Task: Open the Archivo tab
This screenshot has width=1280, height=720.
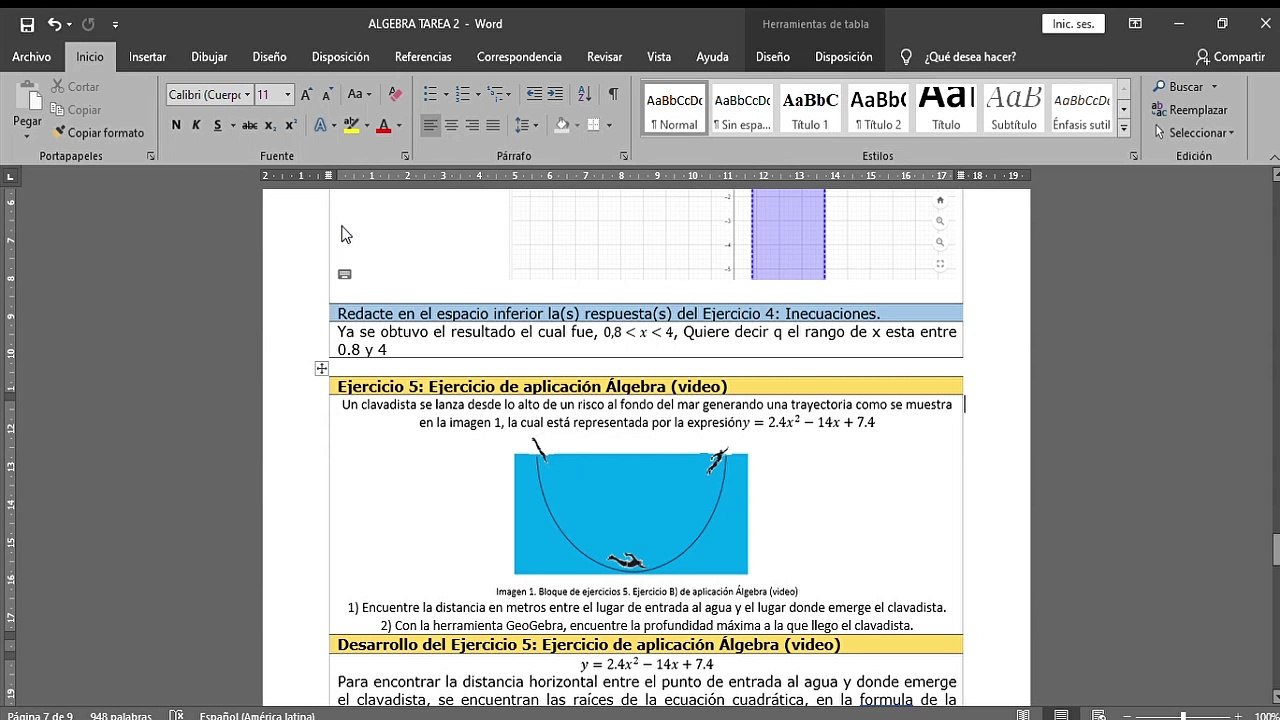Action: click(x=32, y=57)
